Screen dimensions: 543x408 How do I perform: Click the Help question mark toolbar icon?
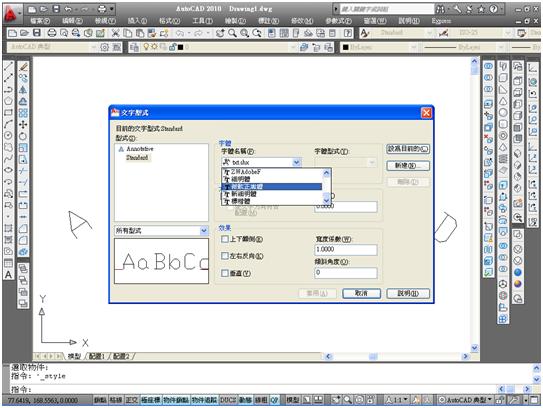(x=348, y=33)
